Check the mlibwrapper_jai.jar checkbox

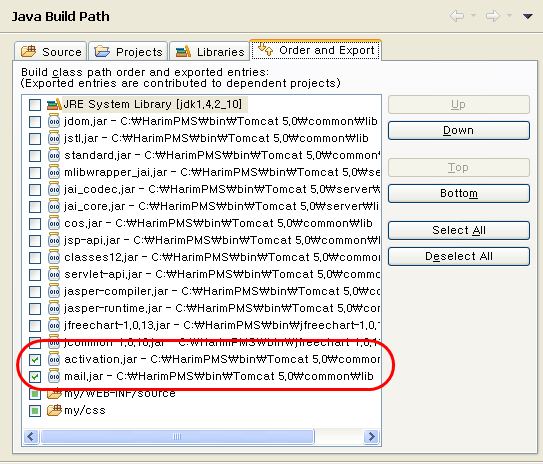(x=35, y=172)
